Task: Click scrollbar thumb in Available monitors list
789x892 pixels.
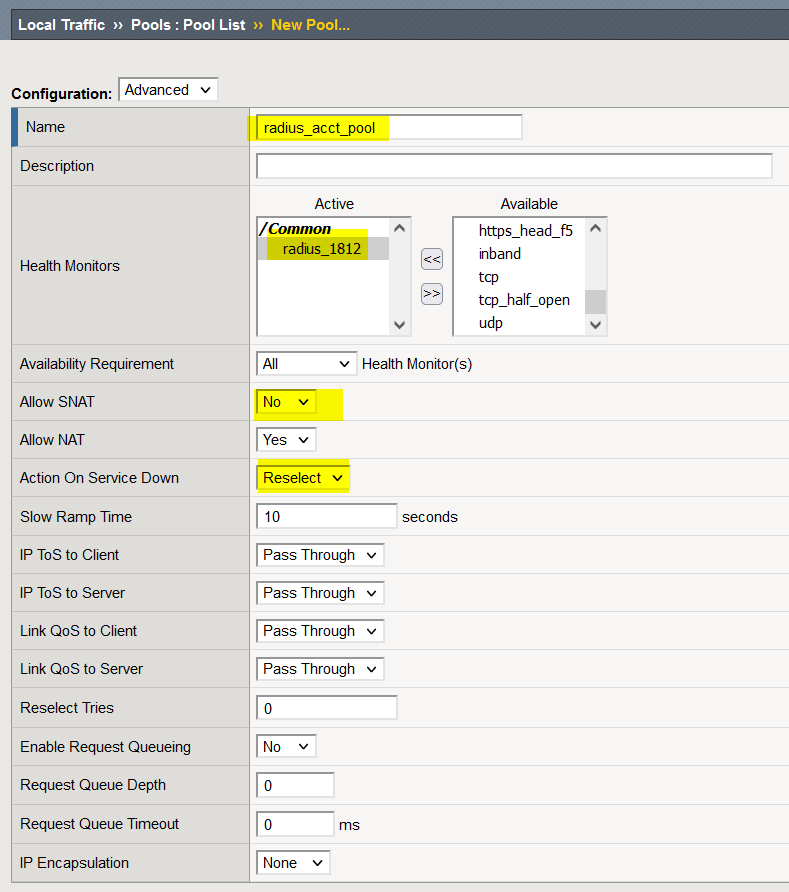Action: (x=595, y=302)
